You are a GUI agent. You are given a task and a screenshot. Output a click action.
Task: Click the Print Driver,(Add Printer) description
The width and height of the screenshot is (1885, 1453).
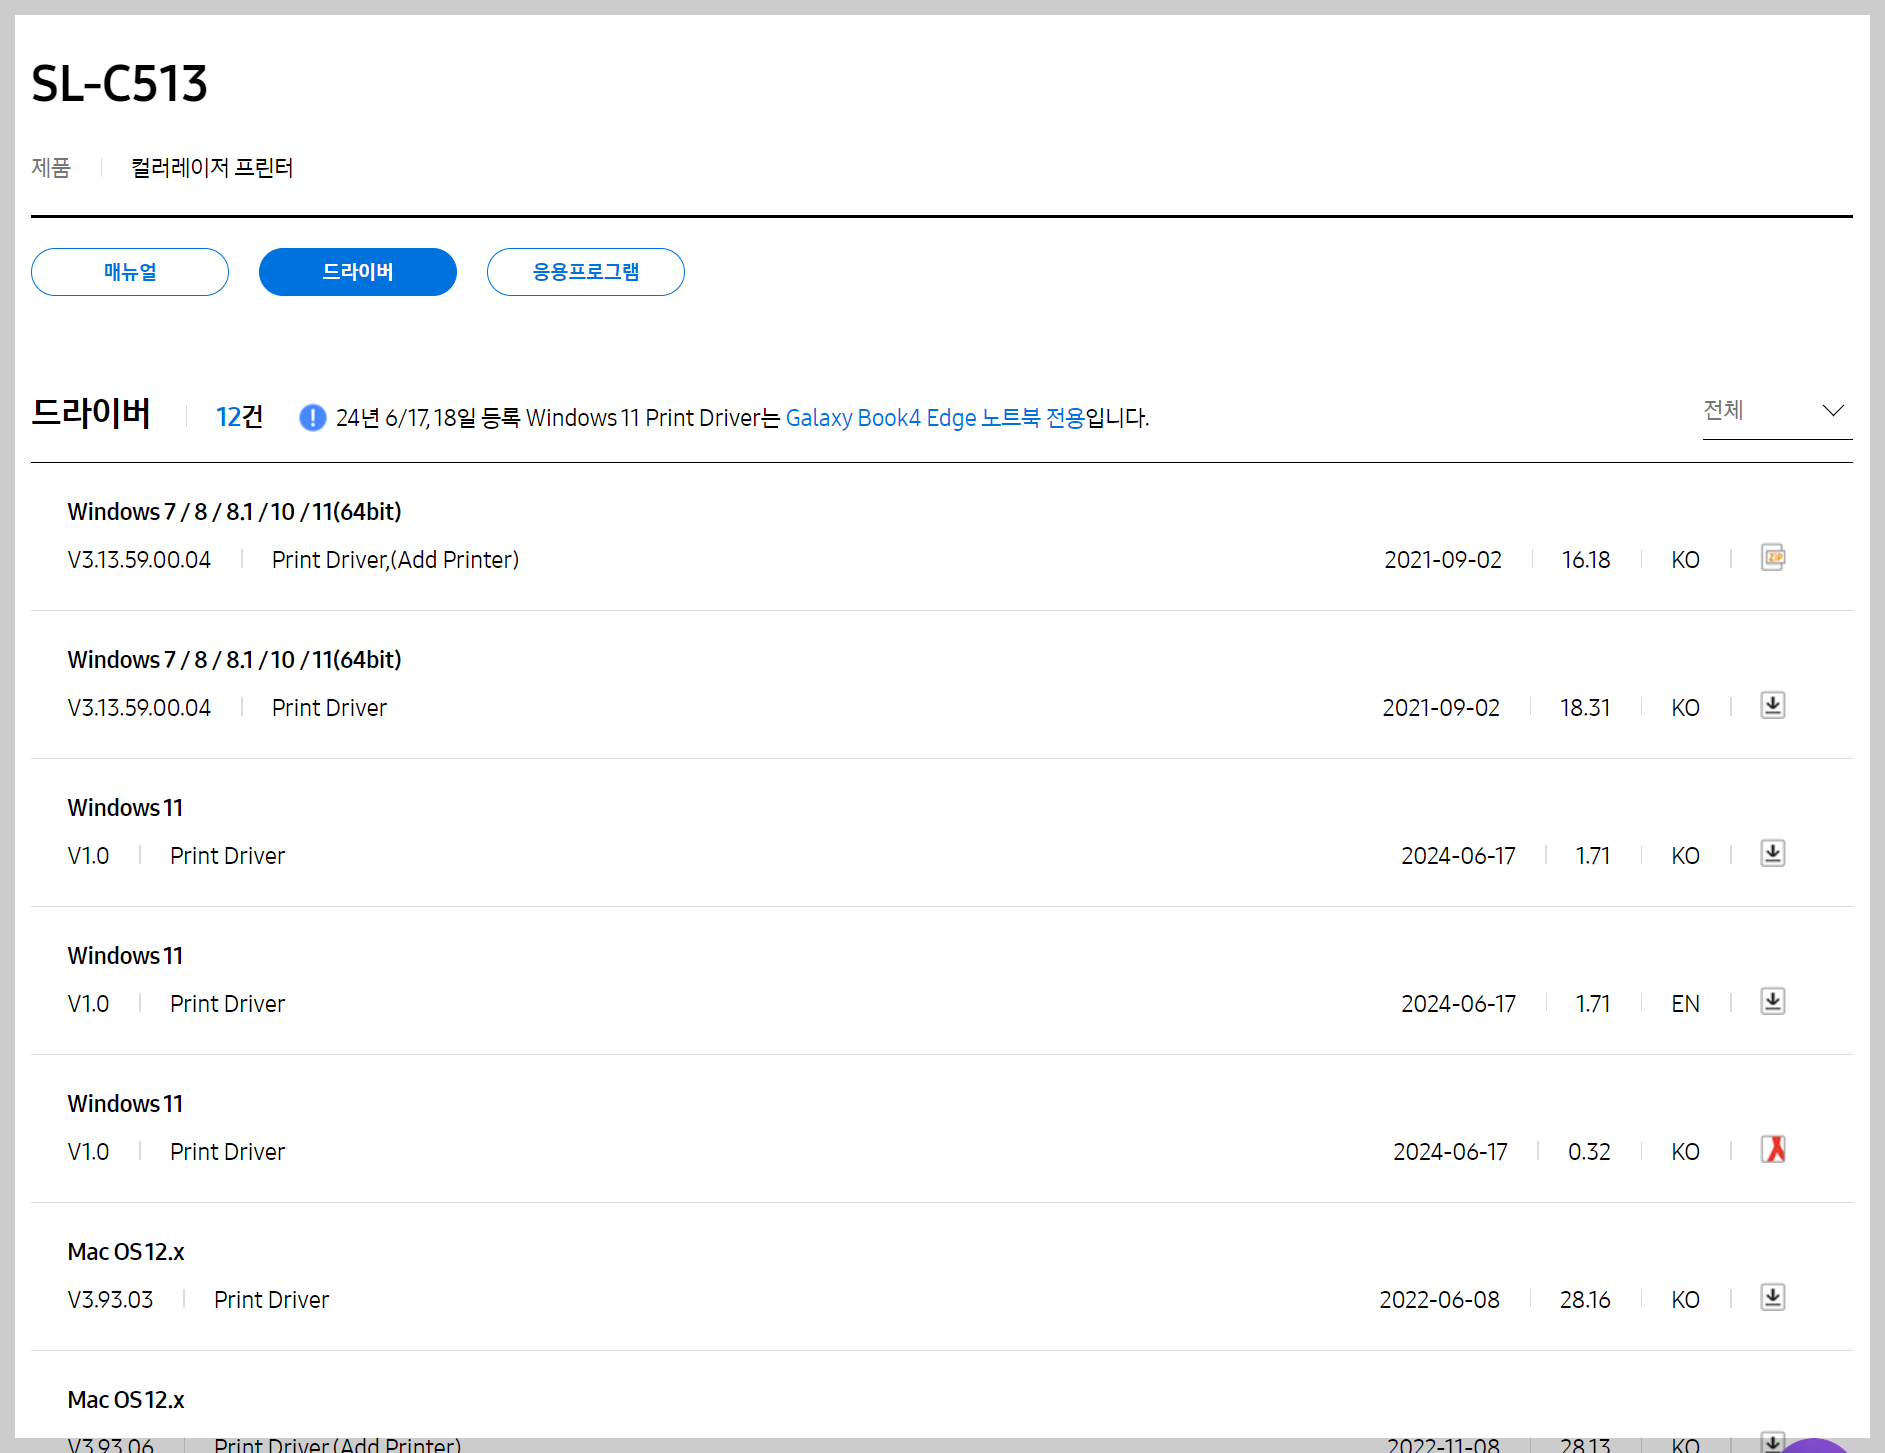tap(395, 560)
